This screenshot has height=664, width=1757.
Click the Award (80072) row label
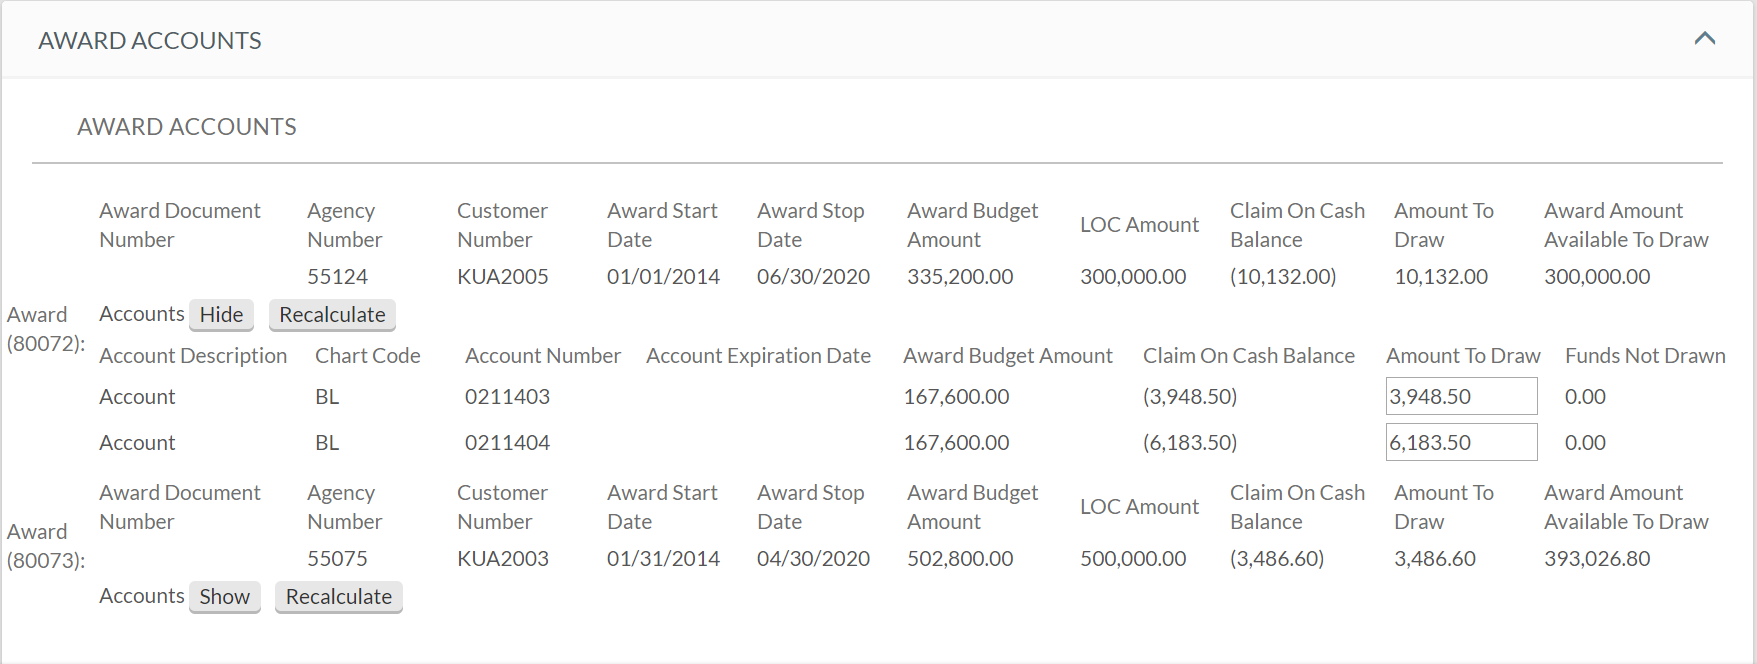pos(45,329)
